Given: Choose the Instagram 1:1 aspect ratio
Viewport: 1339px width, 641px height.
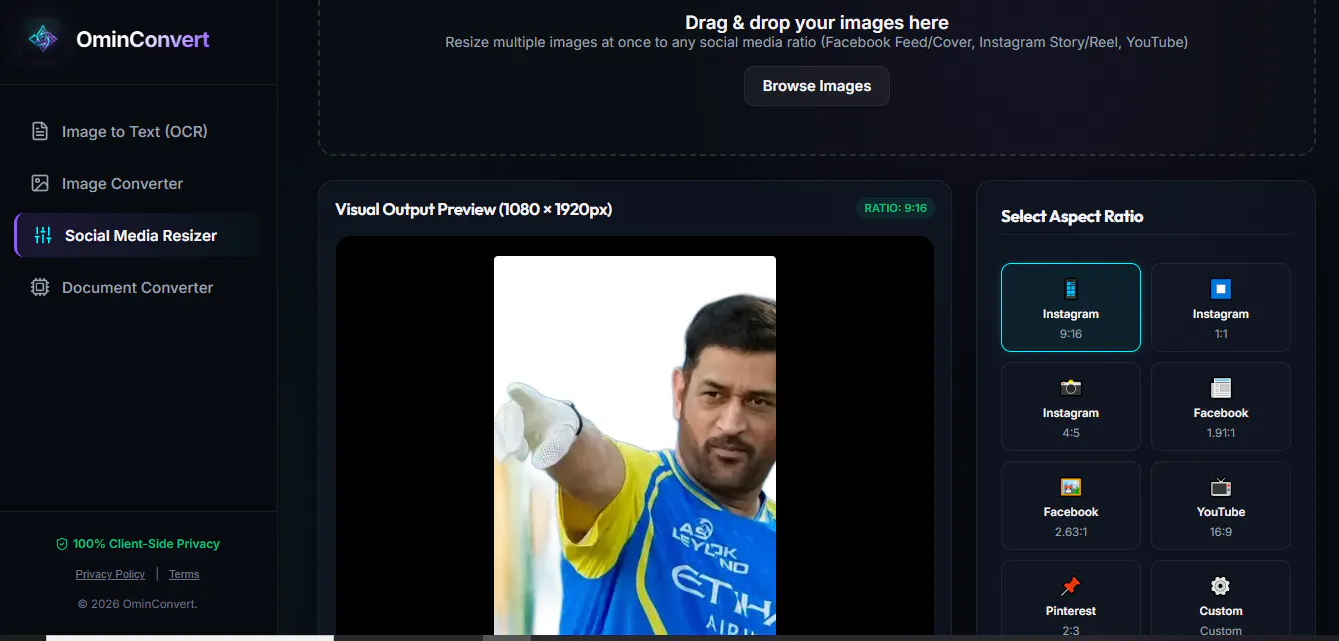Looking at the screenshot, I should pos(1221,308).
